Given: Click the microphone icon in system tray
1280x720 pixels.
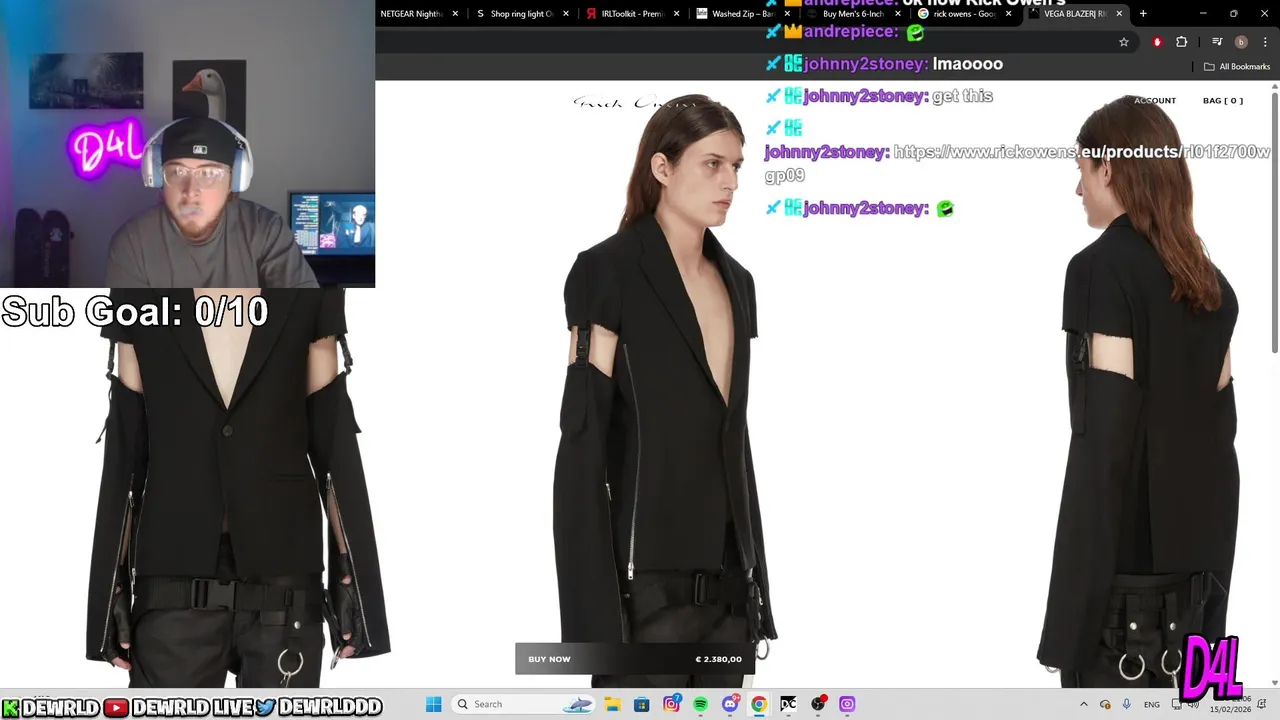Looking at the screenshot, I should (x=1127, y=704).
